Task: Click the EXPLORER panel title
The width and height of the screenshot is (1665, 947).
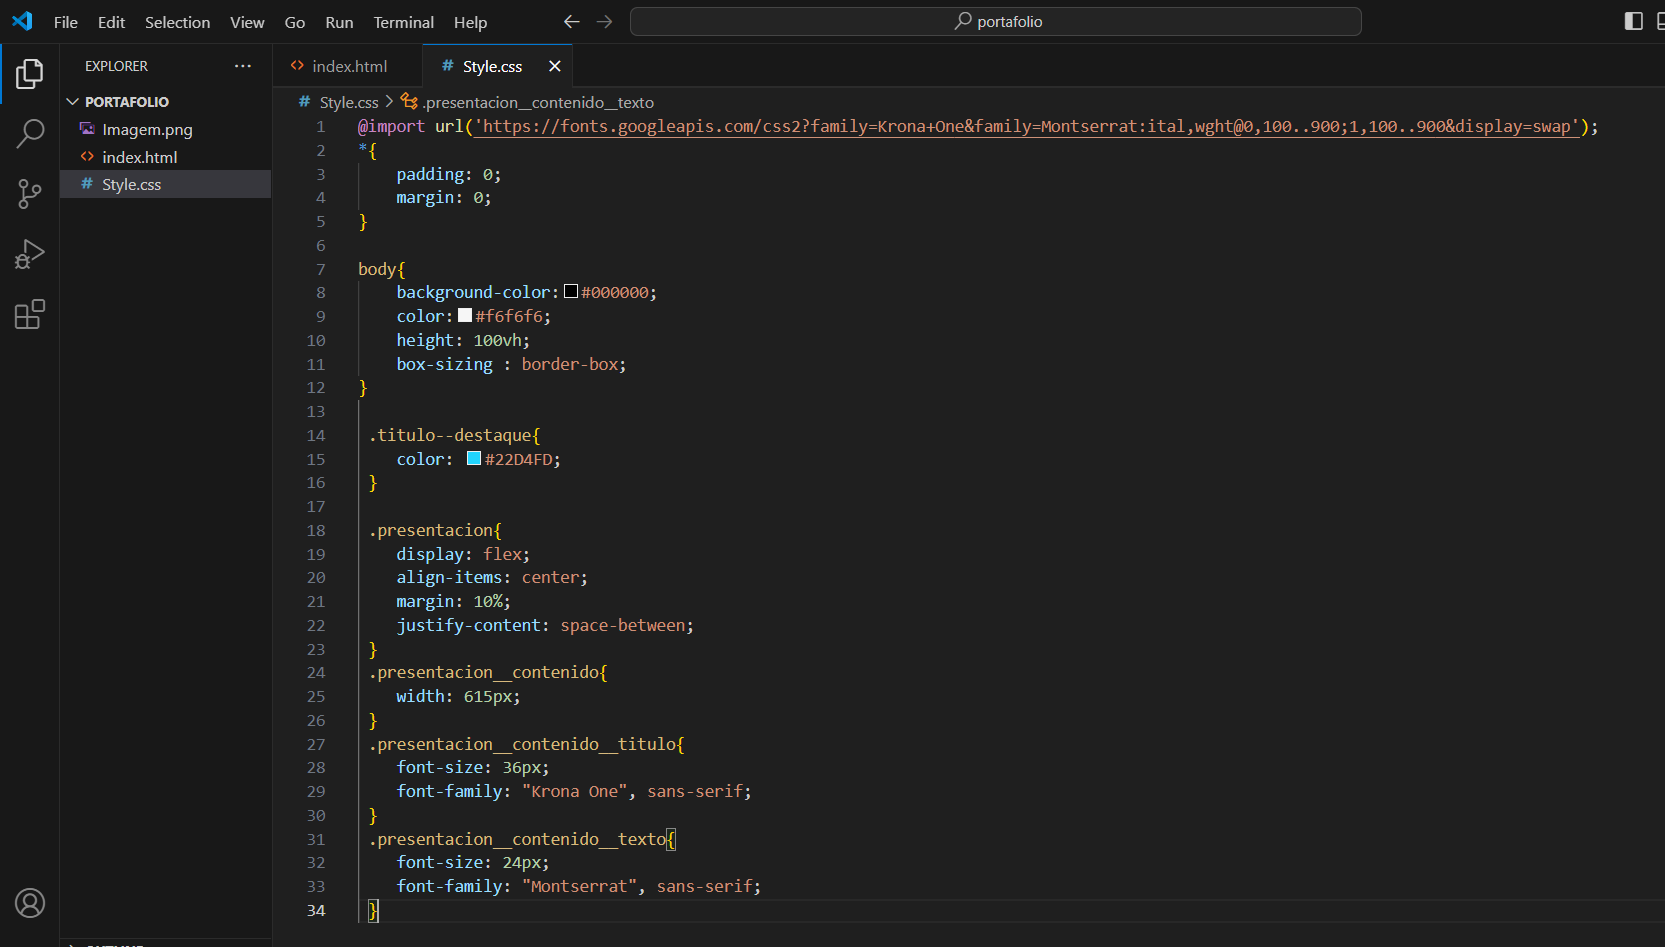Action: pos(116,66)
